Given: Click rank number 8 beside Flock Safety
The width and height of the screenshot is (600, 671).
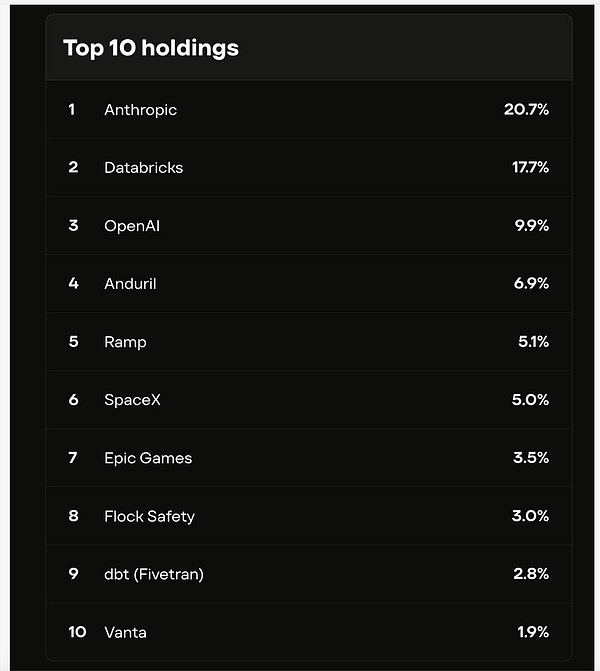Looking at the screenshot, I should coord(73,516).
